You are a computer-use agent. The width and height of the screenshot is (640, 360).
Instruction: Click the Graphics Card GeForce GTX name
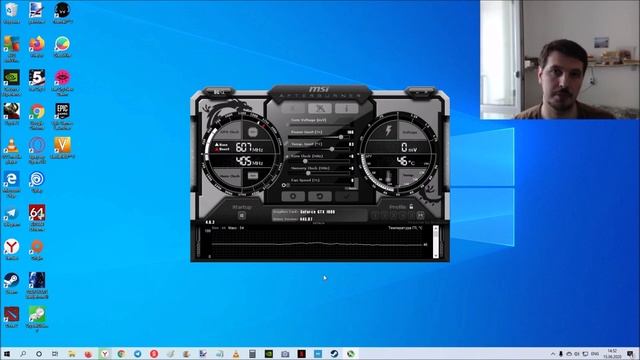(x=318, y=212)
